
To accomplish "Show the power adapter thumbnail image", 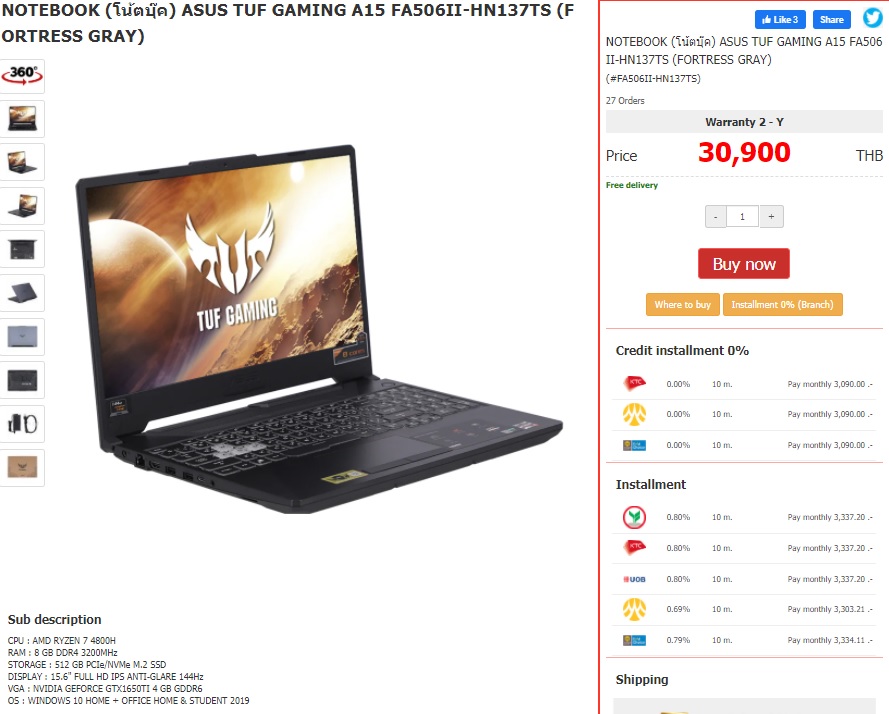I will [22, 424].
